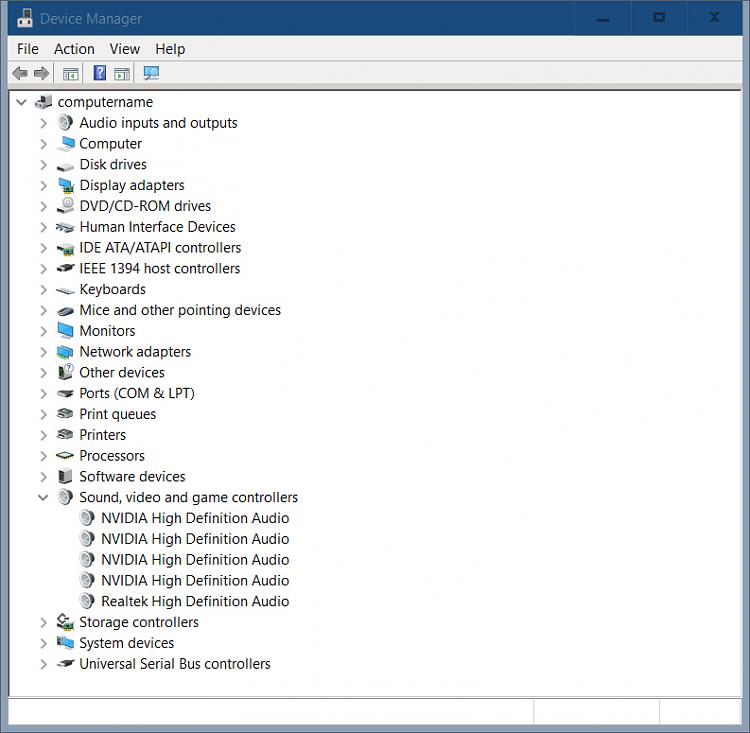The image size is (750, 733).
Task: Open the File menu
Action: click(x=28, y=49)
